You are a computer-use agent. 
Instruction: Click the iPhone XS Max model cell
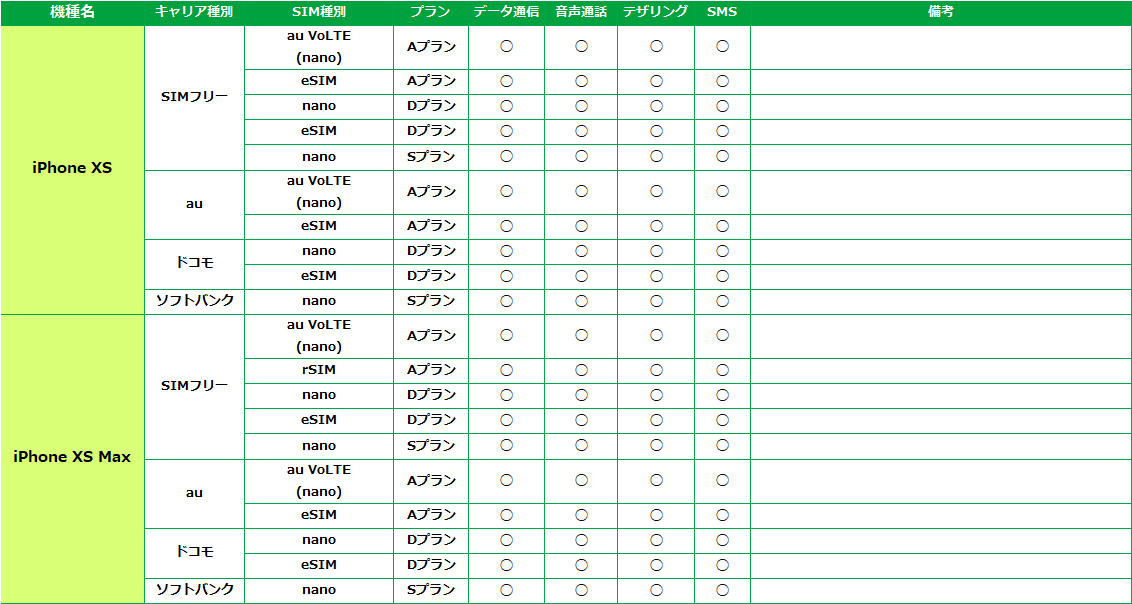tap(72, 457)
